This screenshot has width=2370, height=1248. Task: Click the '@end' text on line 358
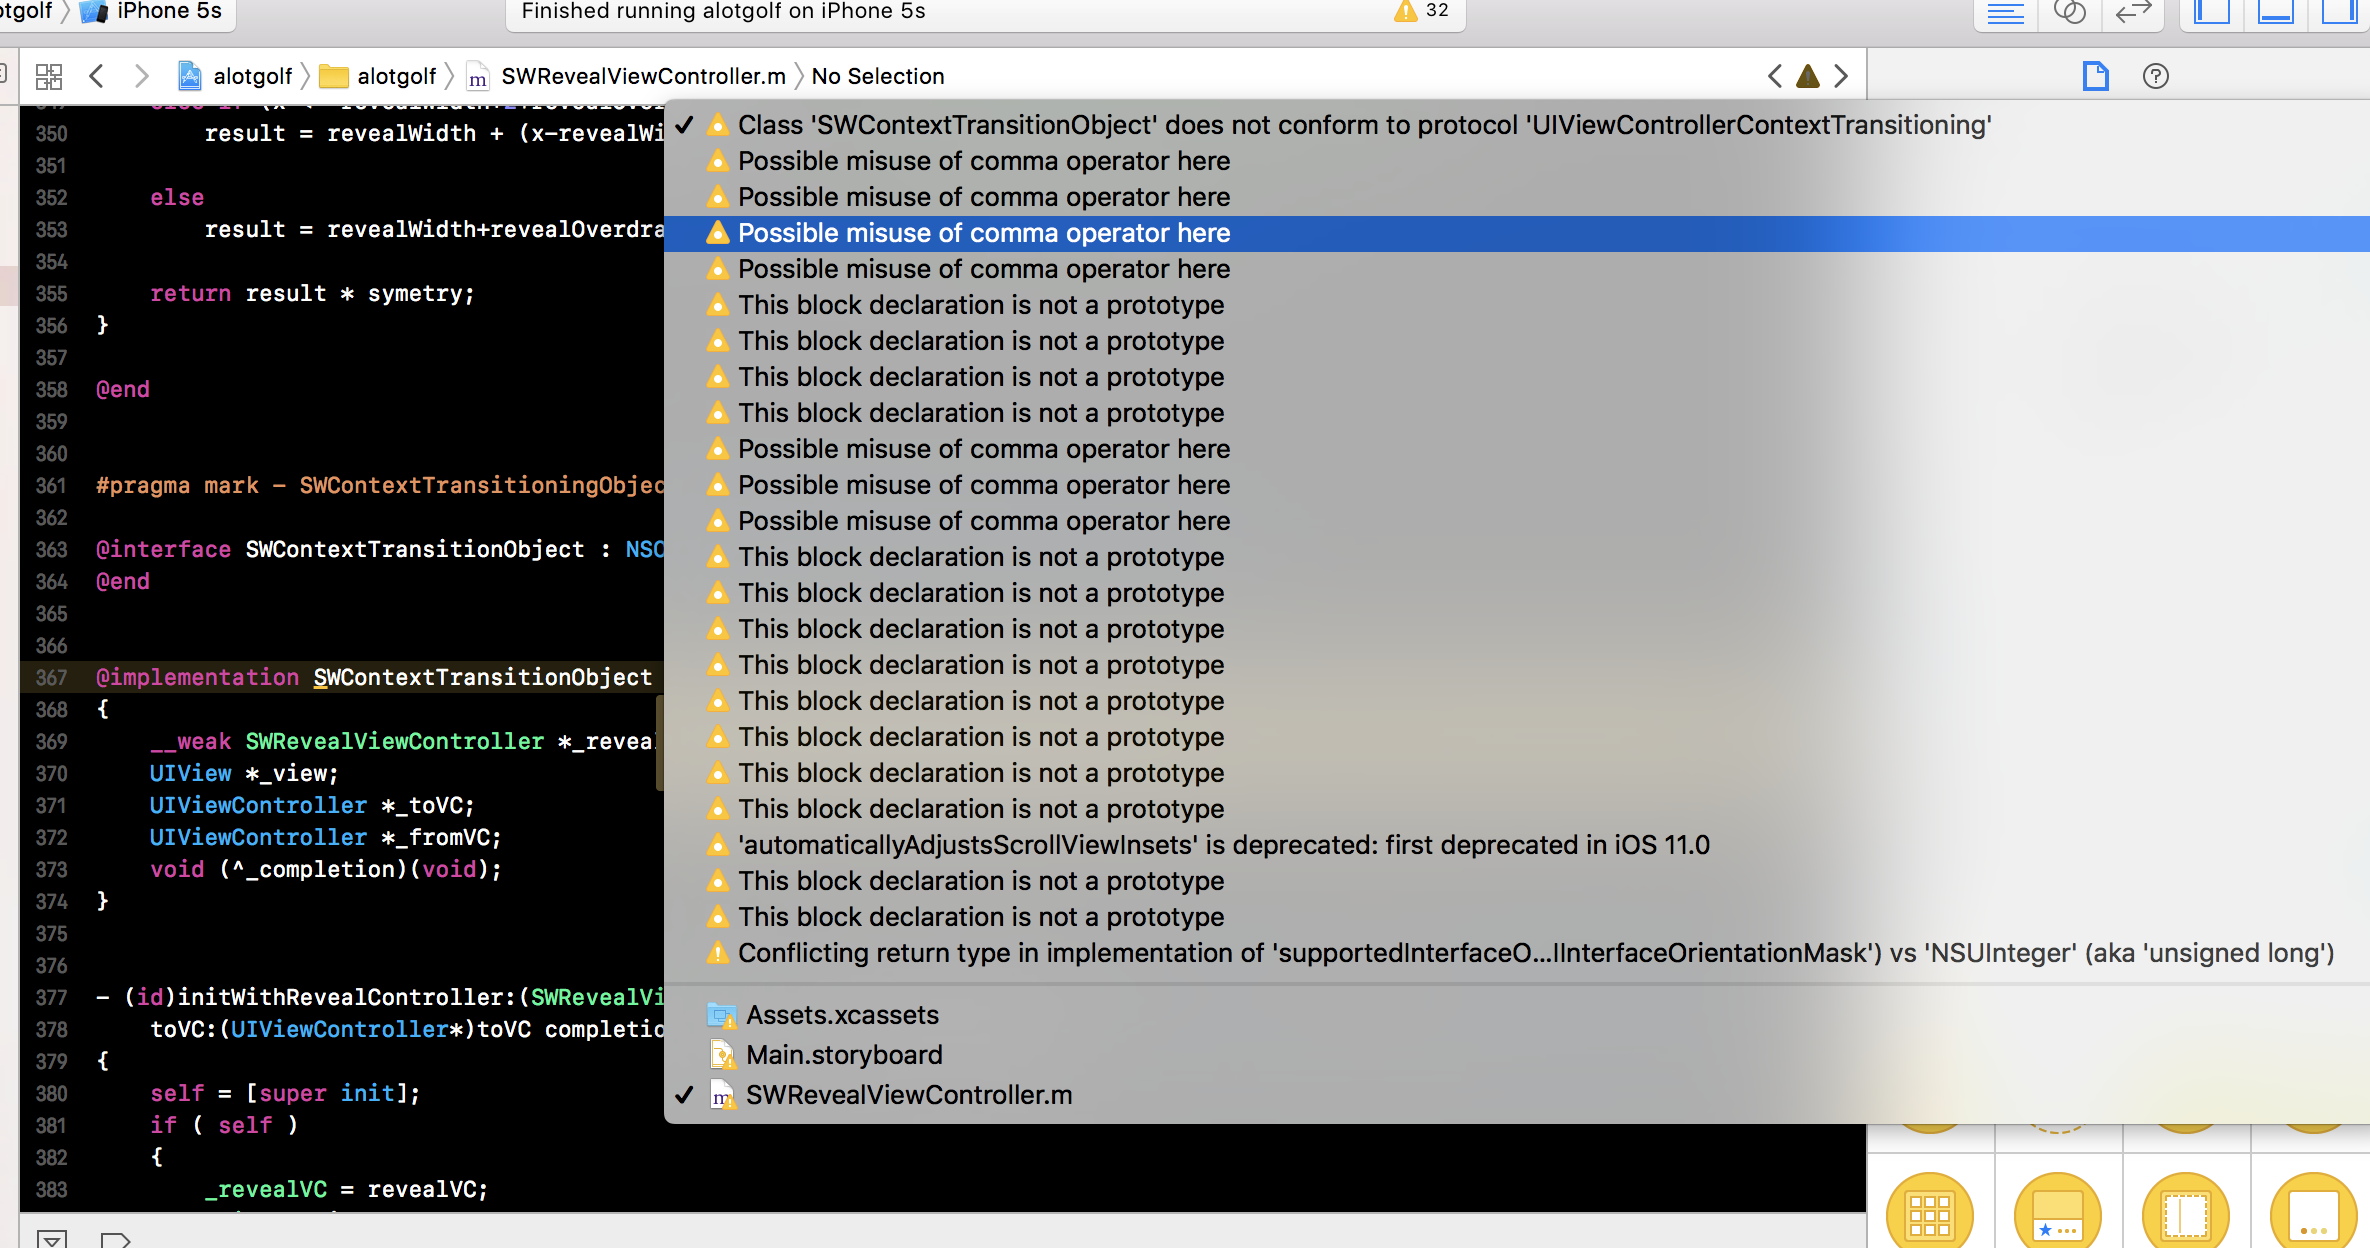pyautogui.click(x=122, y=389)
